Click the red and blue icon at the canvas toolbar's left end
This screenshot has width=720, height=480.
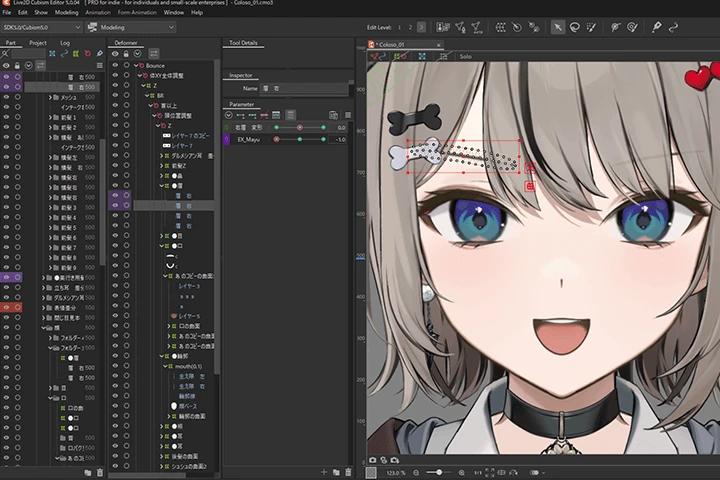378,56
